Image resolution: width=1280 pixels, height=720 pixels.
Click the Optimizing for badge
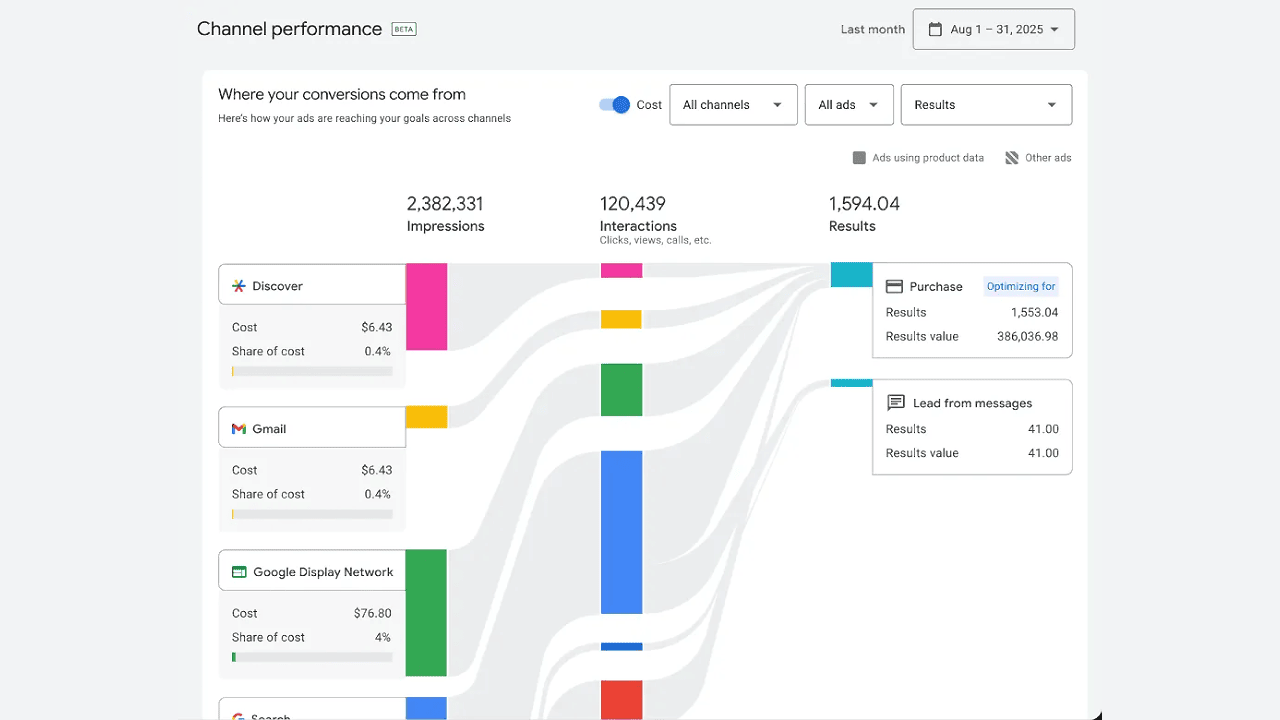click(1020, 286)
